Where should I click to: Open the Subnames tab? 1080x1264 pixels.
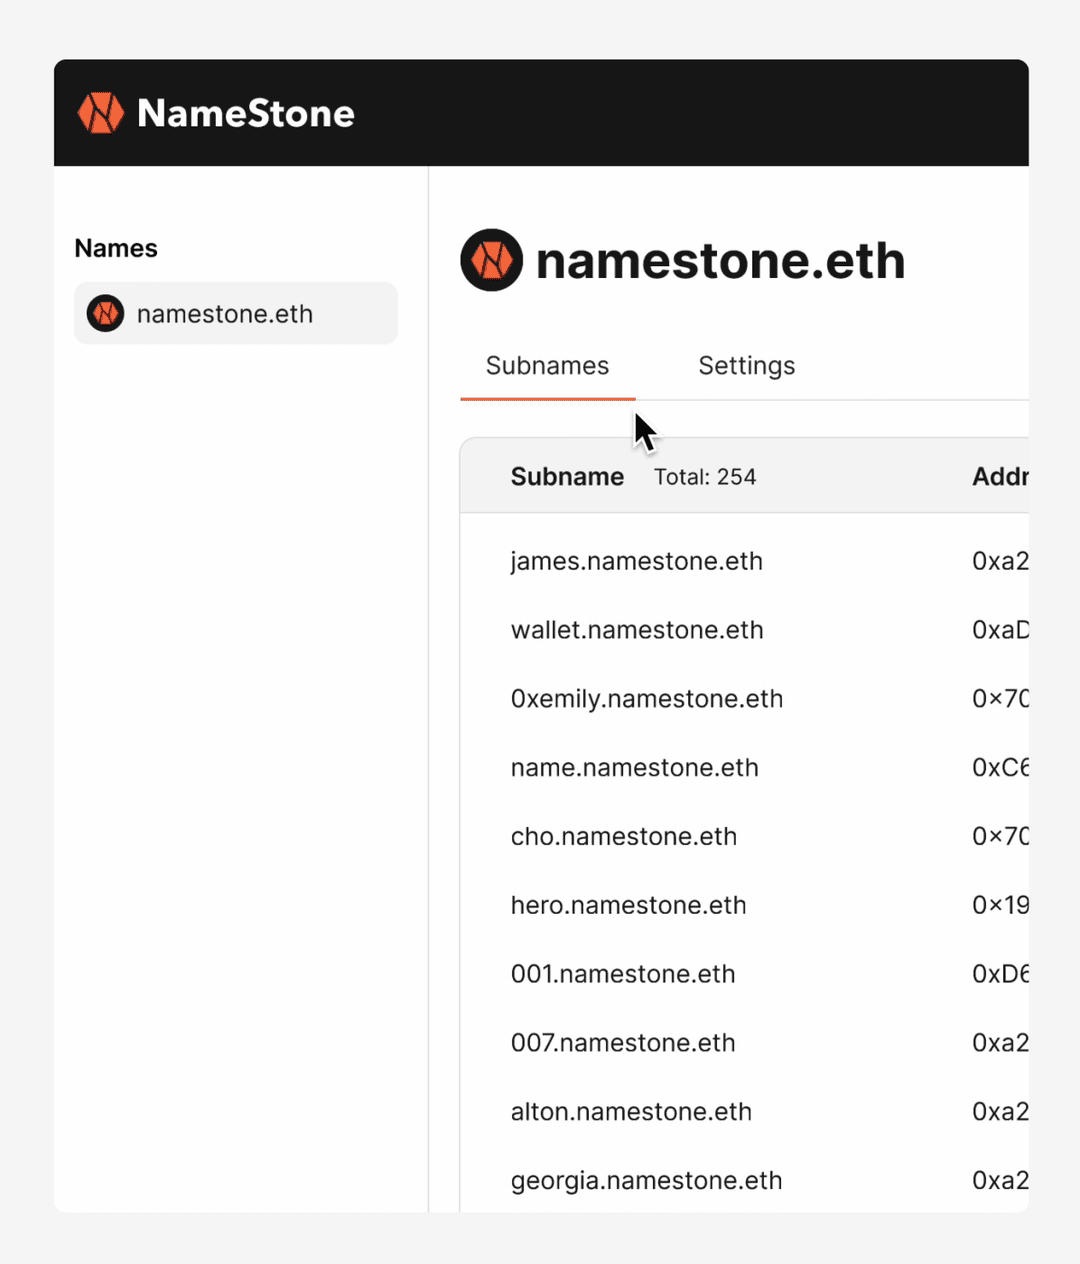click(547, 366)
